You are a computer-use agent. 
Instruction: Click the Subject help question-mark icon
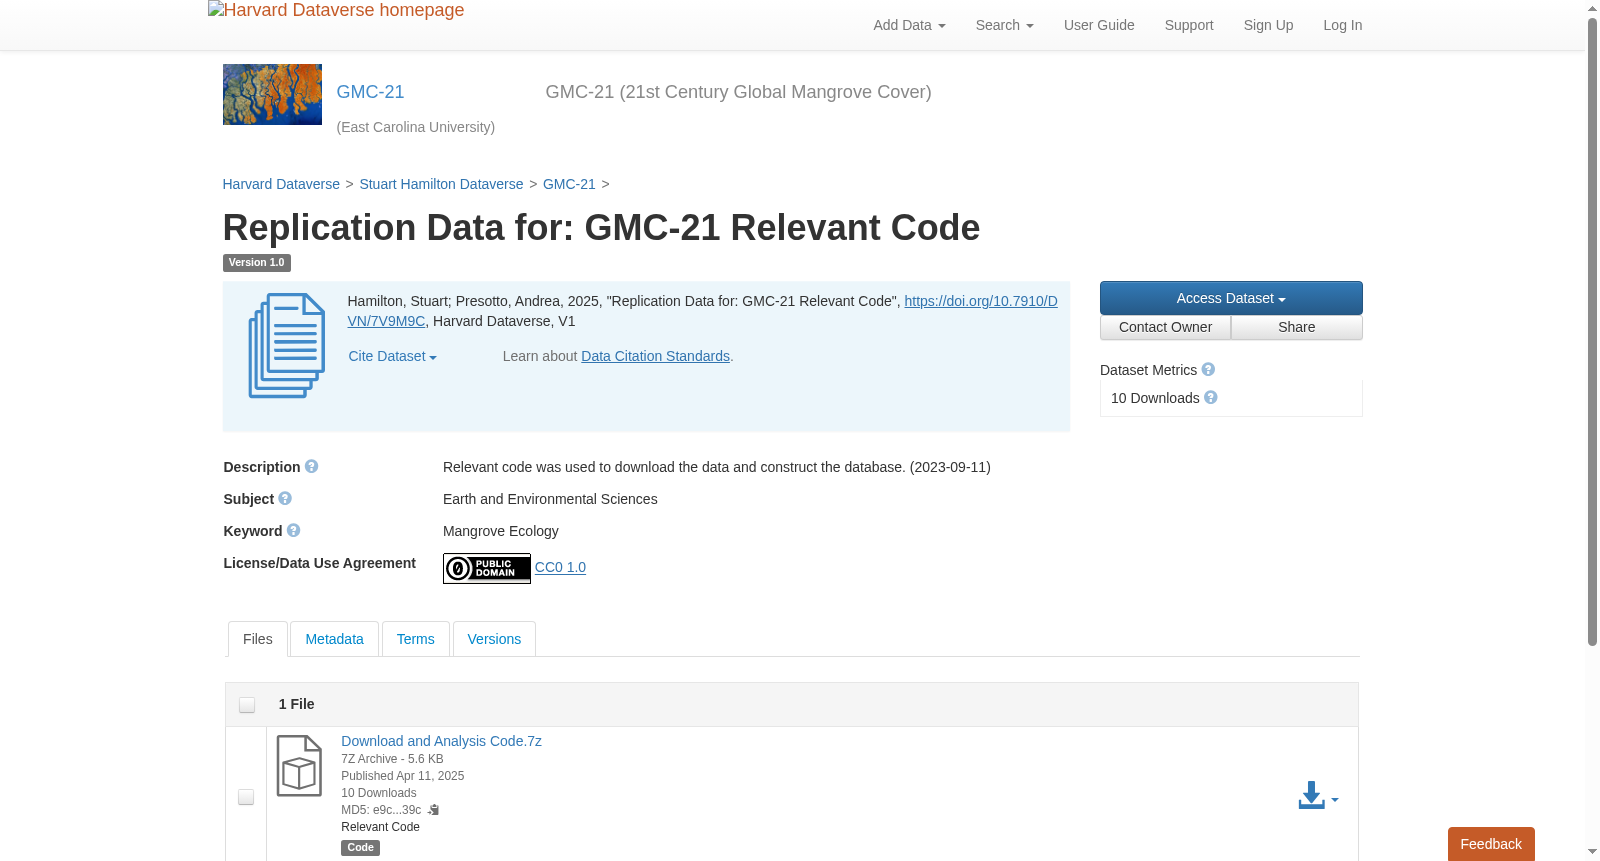pyautogui.click(x=285, y=499)
